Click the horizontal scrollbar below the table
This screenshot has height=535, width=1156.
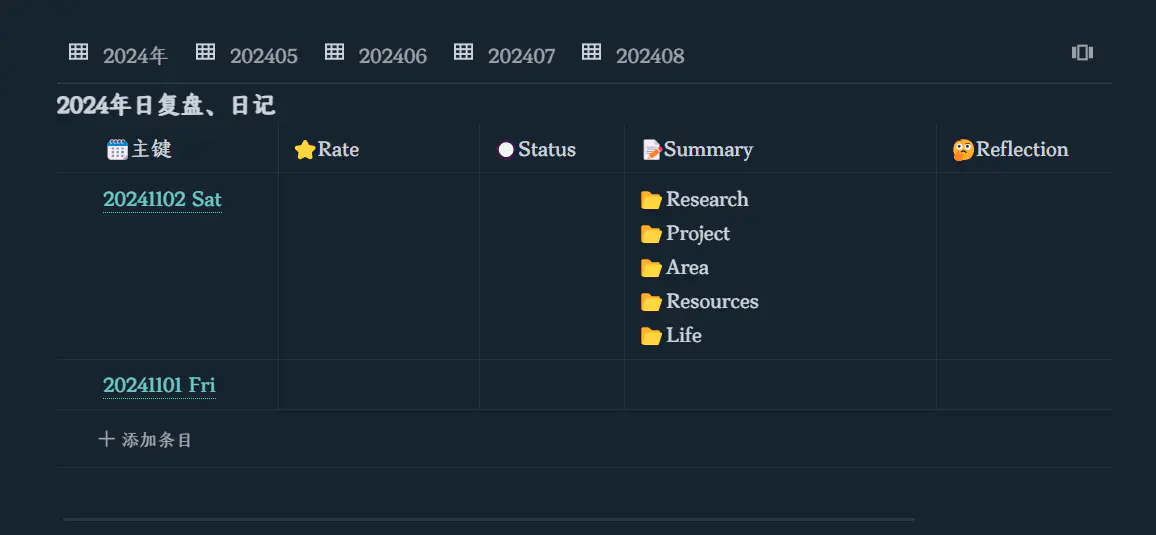pos(488,520)
